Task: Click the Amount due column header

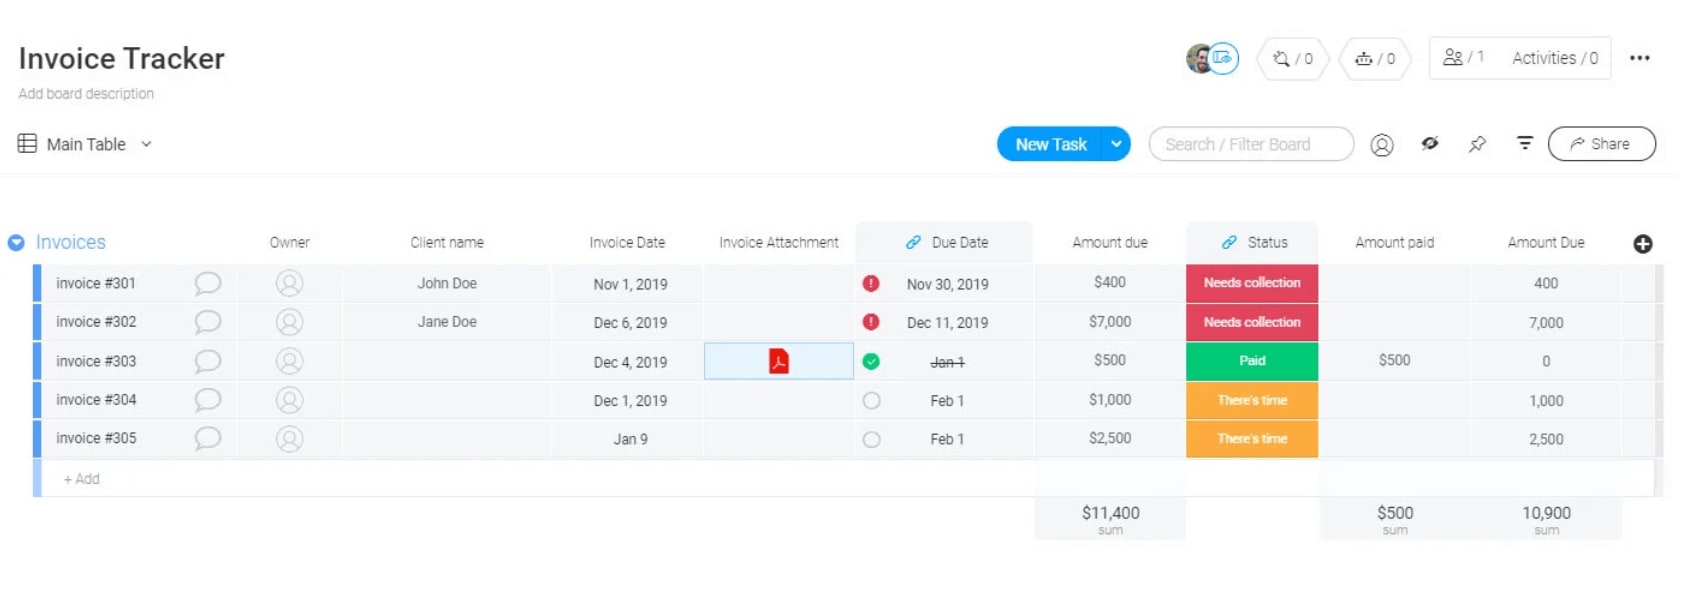Action: [1110, 242]
